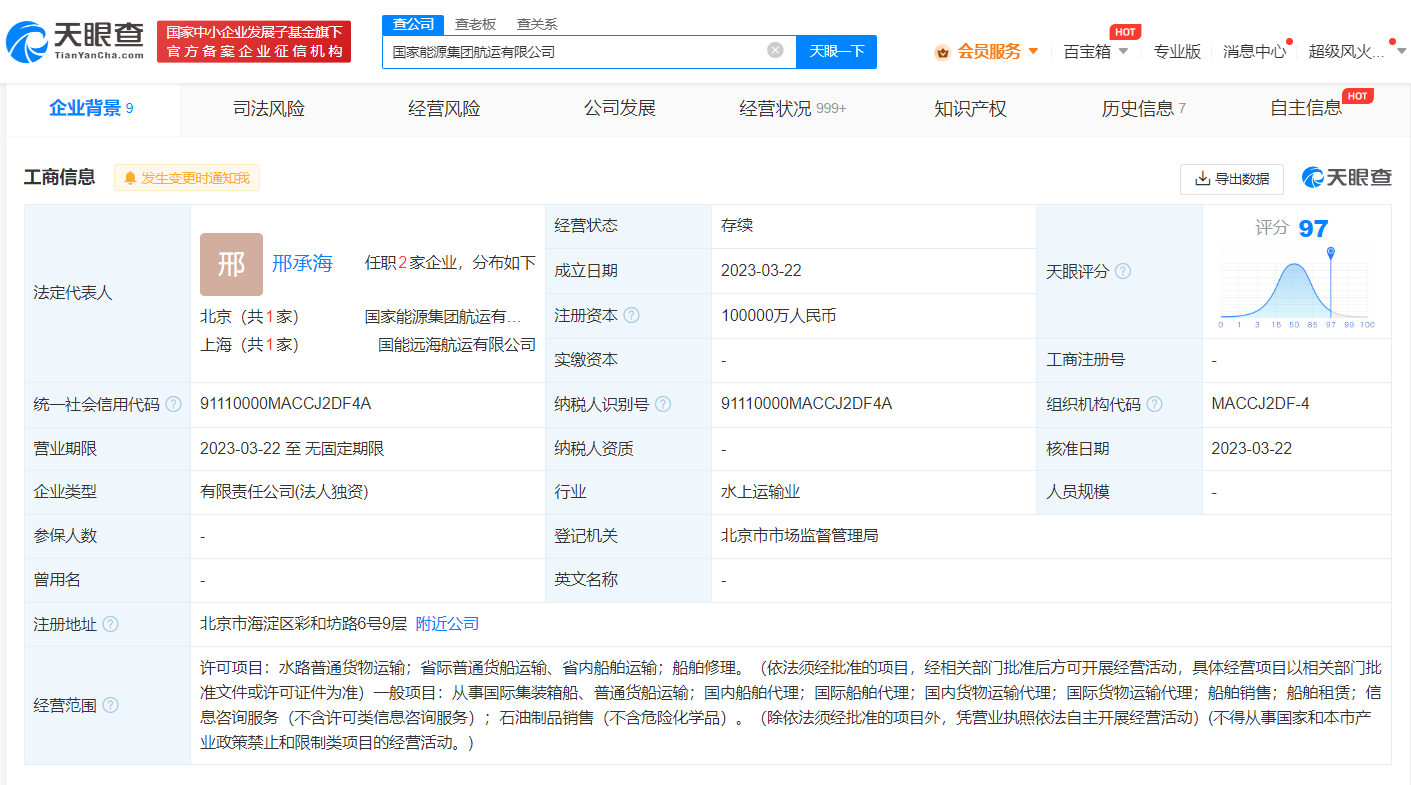Click the question mark beside 天眼评分
This screenshot has width=1411, height=785.
[x=1122, y=271]
